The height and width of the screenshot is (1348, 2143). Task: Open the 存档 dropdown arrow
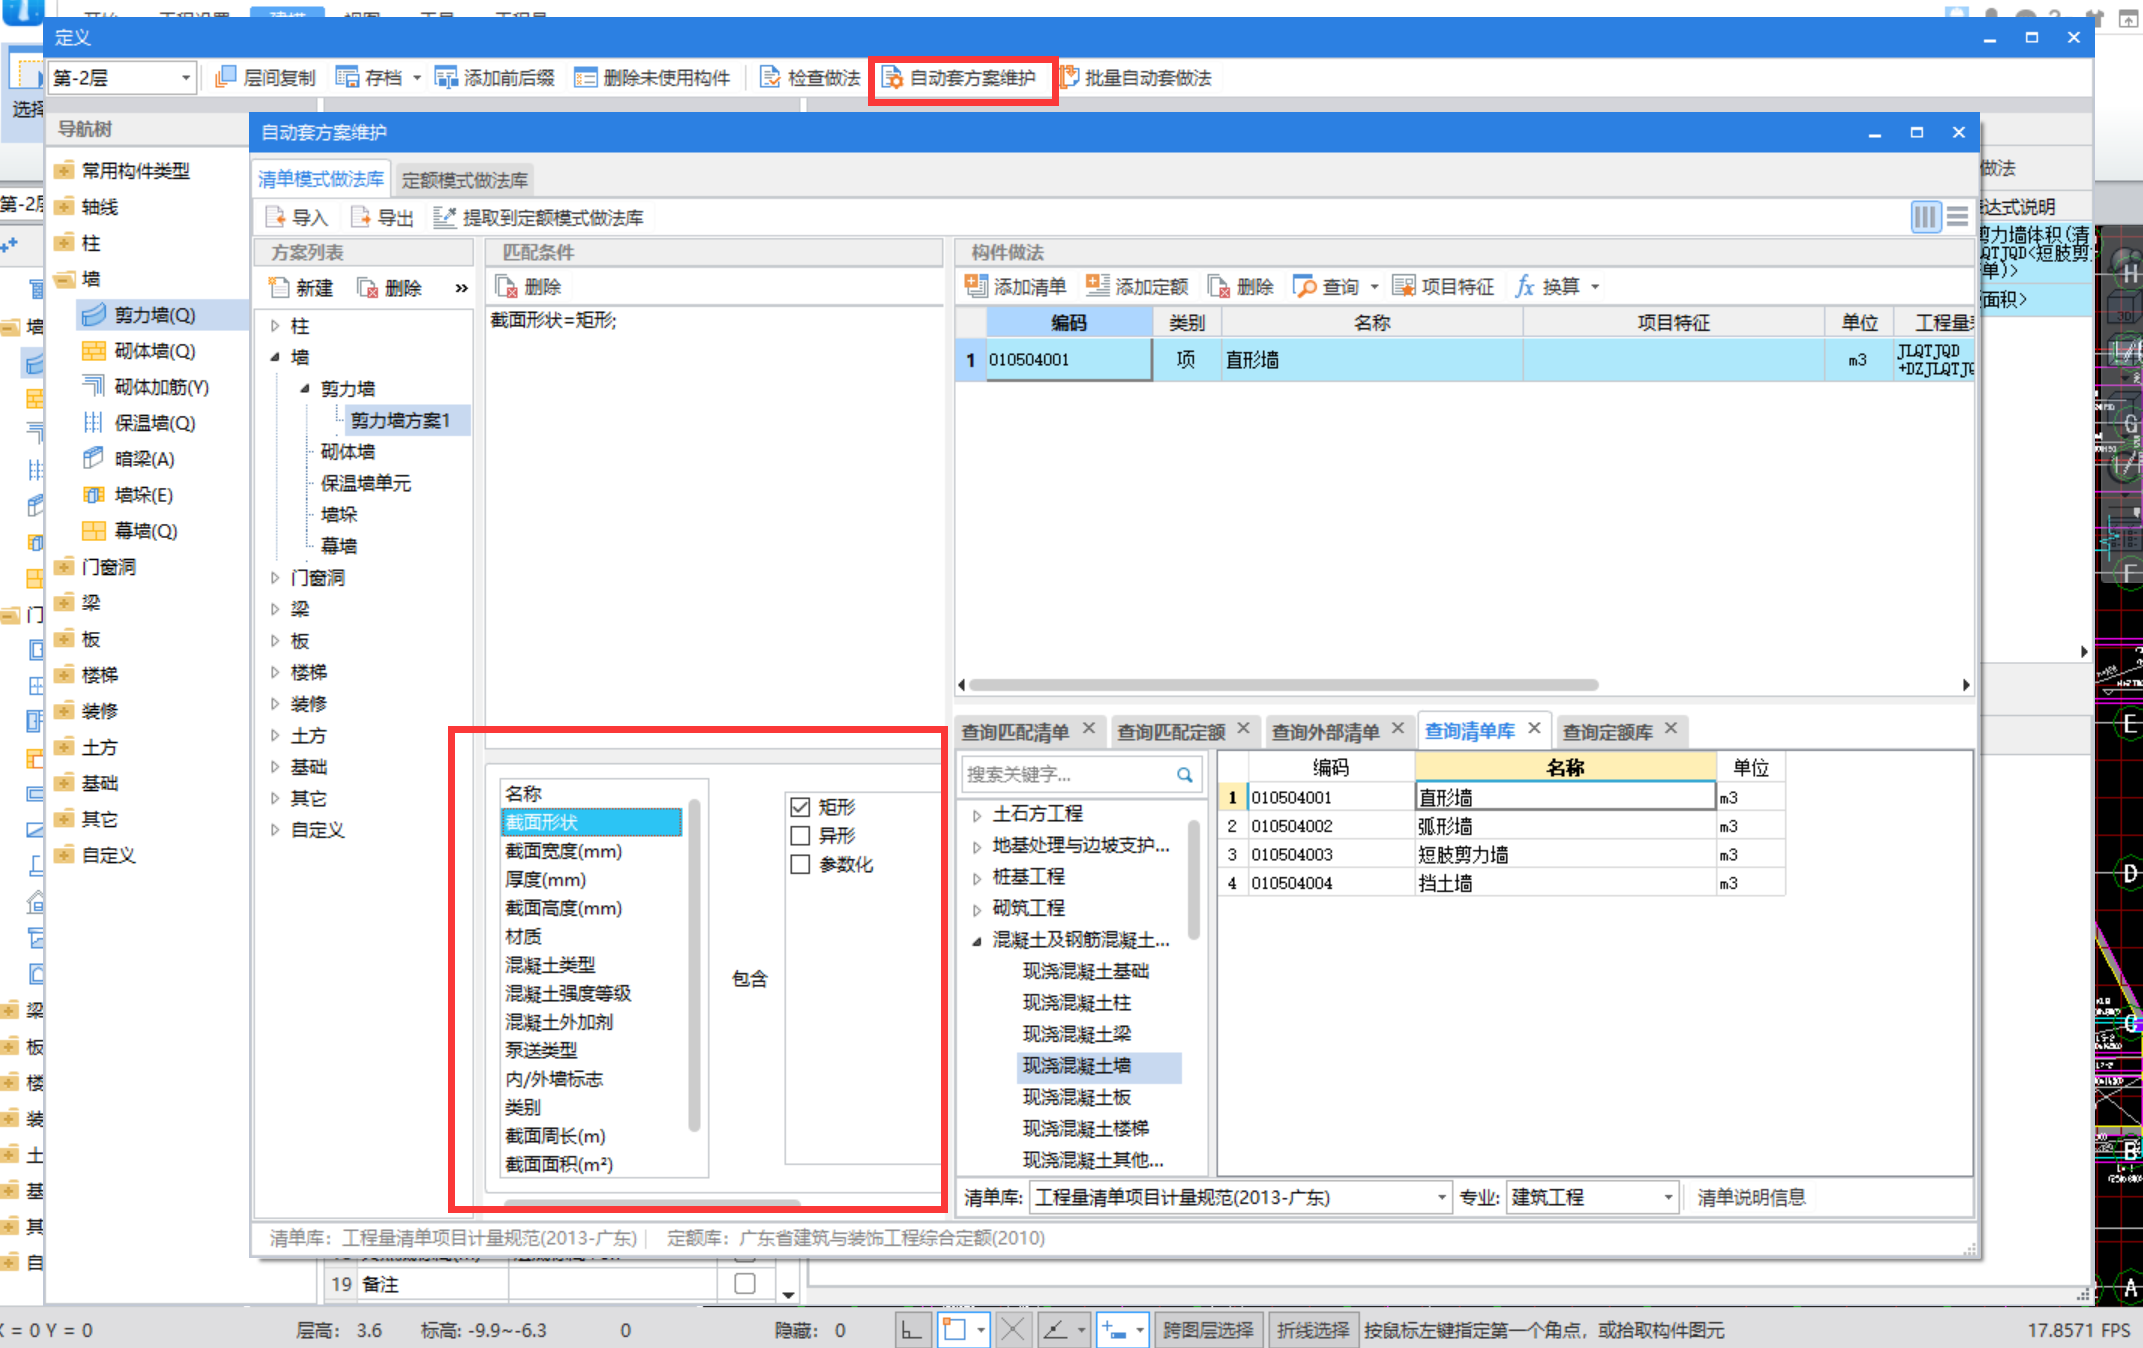pyautogui.click(x=417, y=77)
